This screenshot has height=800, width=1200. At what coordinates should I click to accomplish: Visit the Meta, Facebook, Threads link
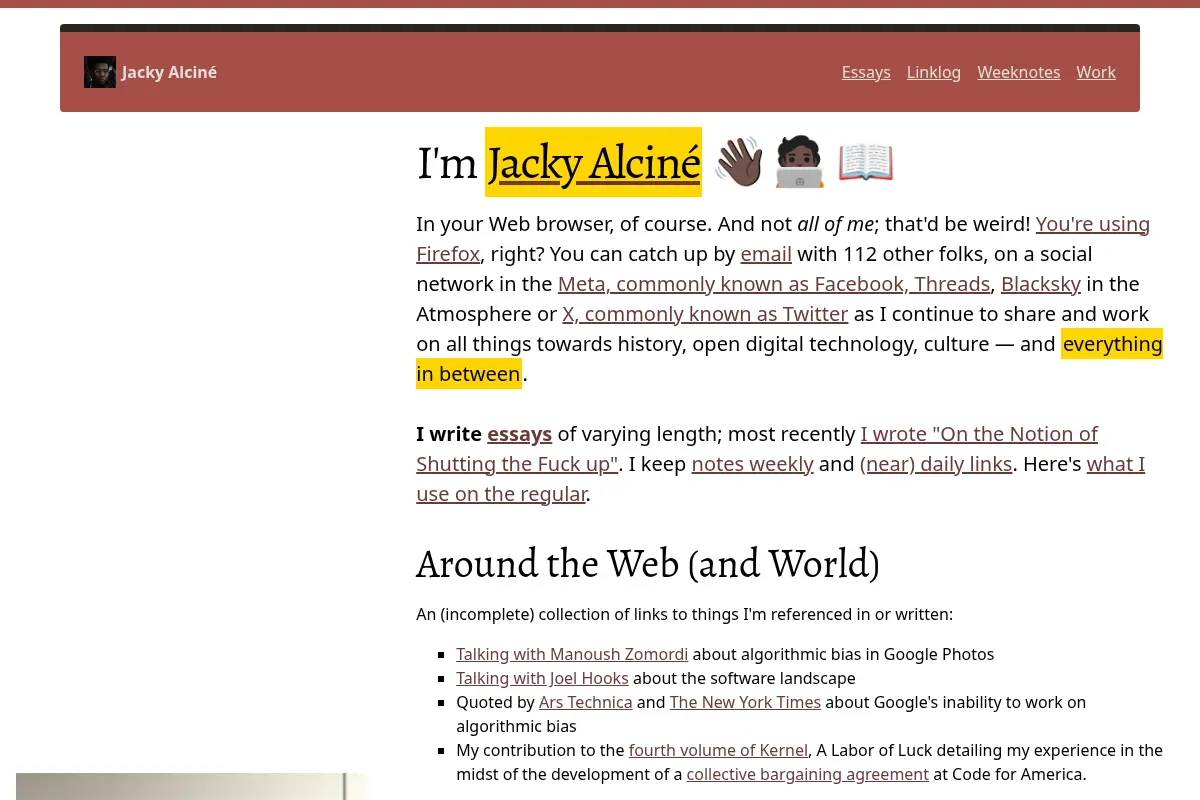click(x=774, y=284)
